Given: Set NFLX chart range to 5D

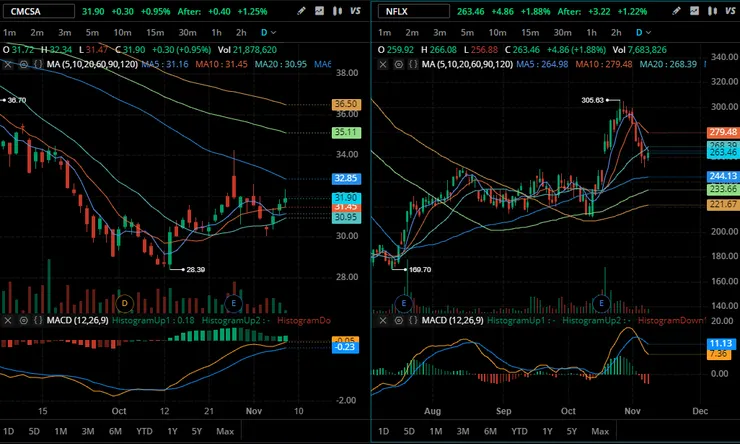Looking at the screenshot, I should (409, 431).
